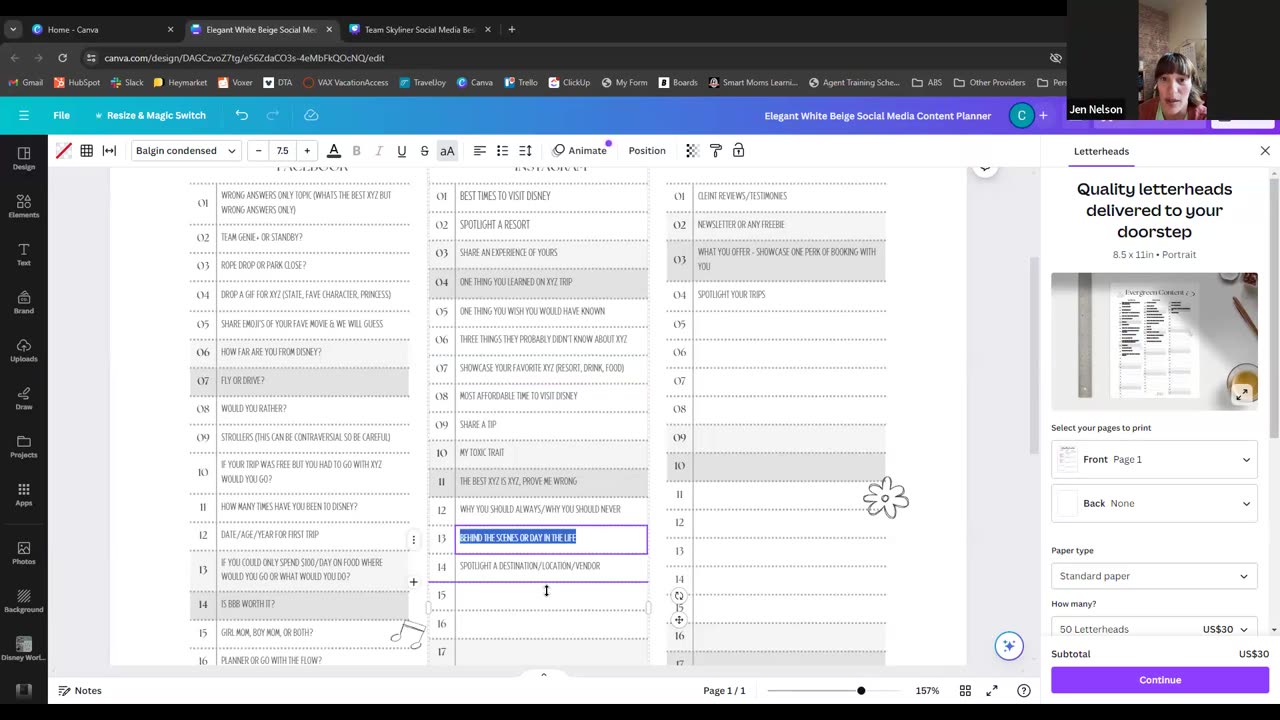Open the Uploads panel
The height and width of the screenshot is (720, 1280).
[24, 350]
